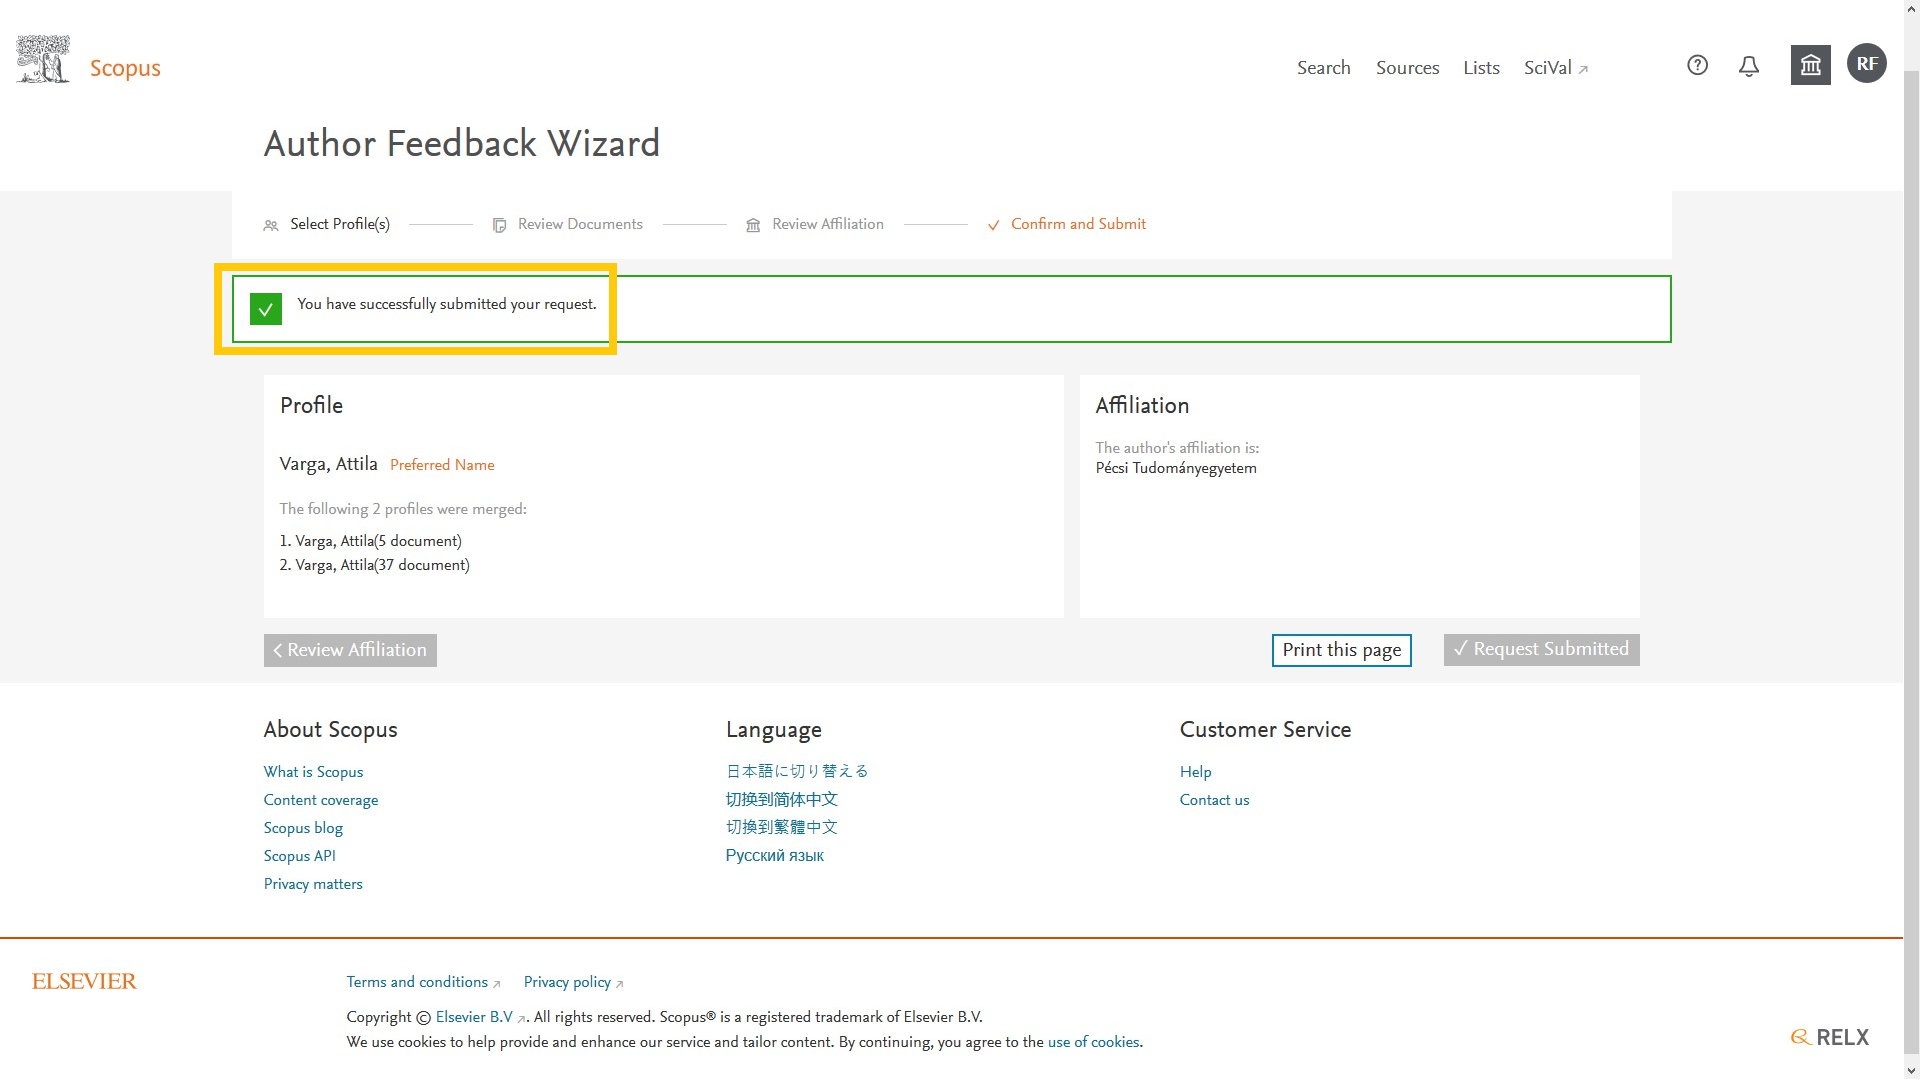The width and height of the screenshot is (1920, 1080).
Task: Go to Confirm and Submit step
Action: 1078,224
